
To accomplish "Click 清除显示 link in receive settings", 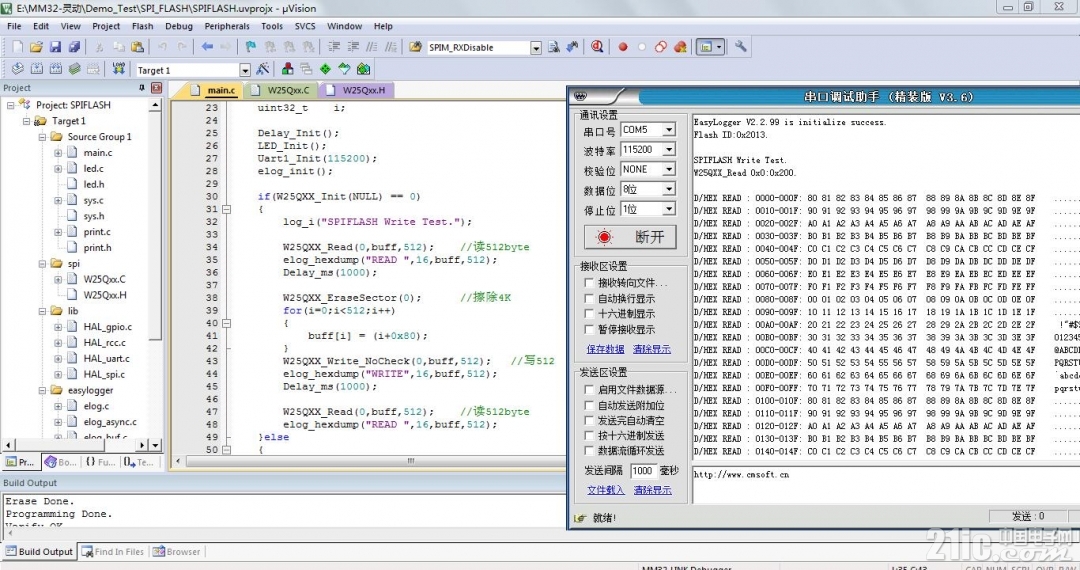I will [x=652, y=349].
